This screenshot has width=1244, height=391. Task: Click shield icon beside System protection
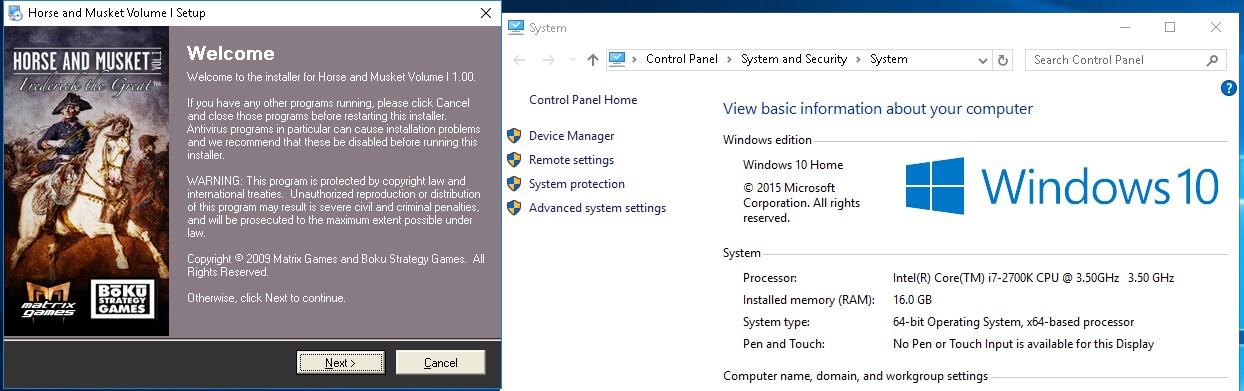(x=514, y=184)
